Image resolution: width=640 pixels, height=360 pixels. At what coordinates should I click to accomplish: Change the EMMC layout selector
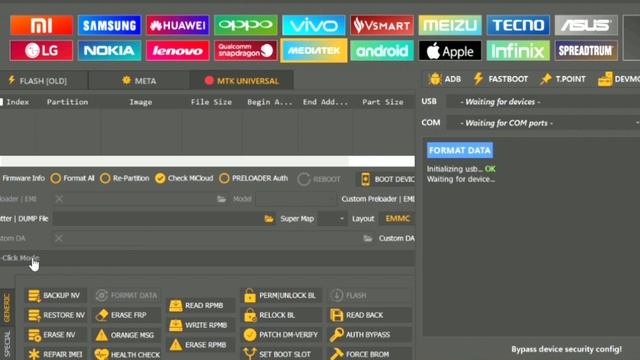click(398, 219)
